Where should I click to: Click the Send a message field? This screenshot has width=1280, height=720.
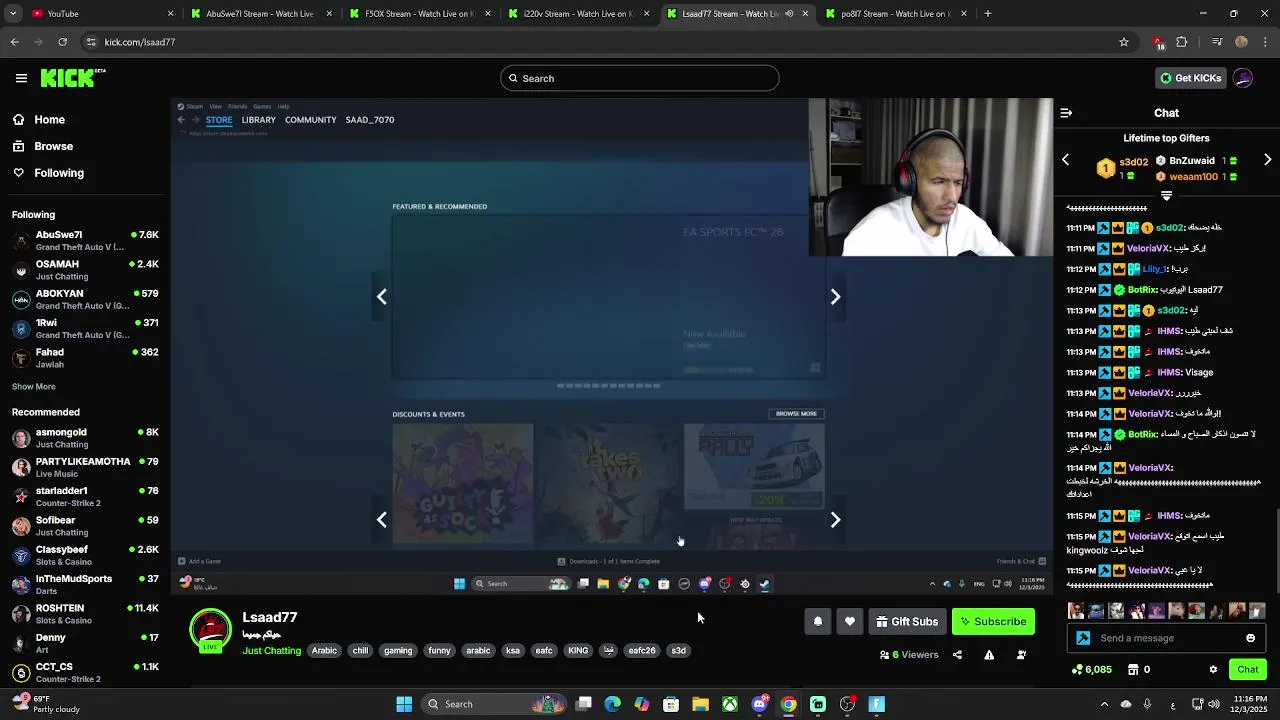[x=1167, y=638]
